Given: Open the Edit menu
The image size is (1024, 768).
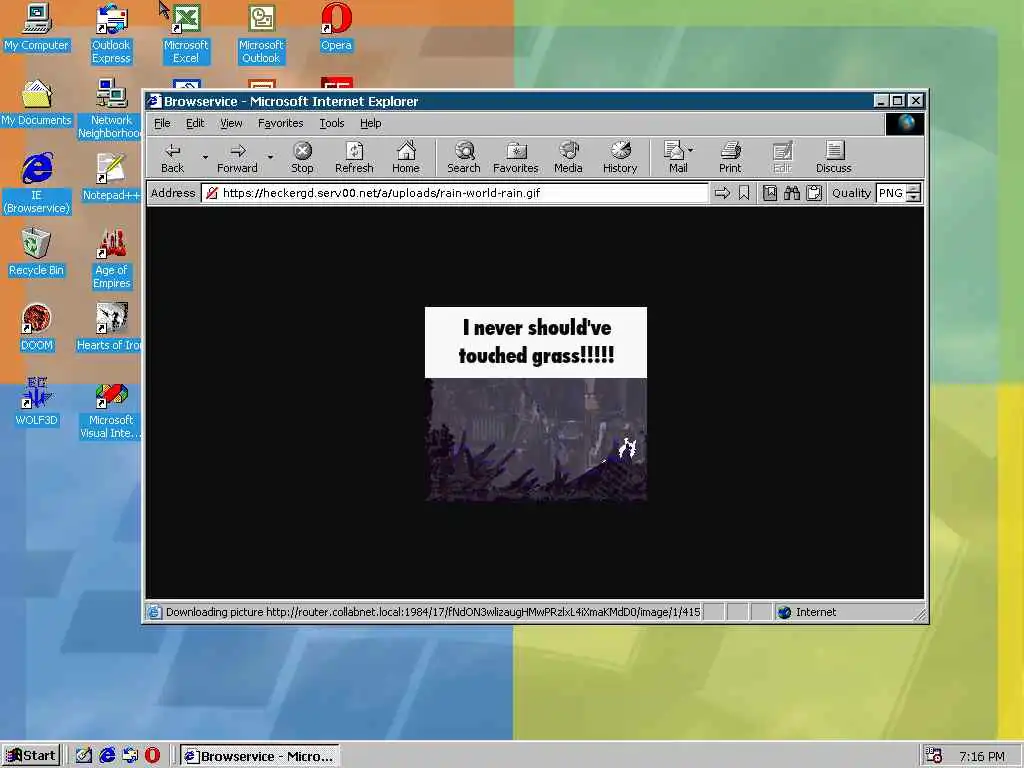Looking at the screenshot, I should pos(195,123).
